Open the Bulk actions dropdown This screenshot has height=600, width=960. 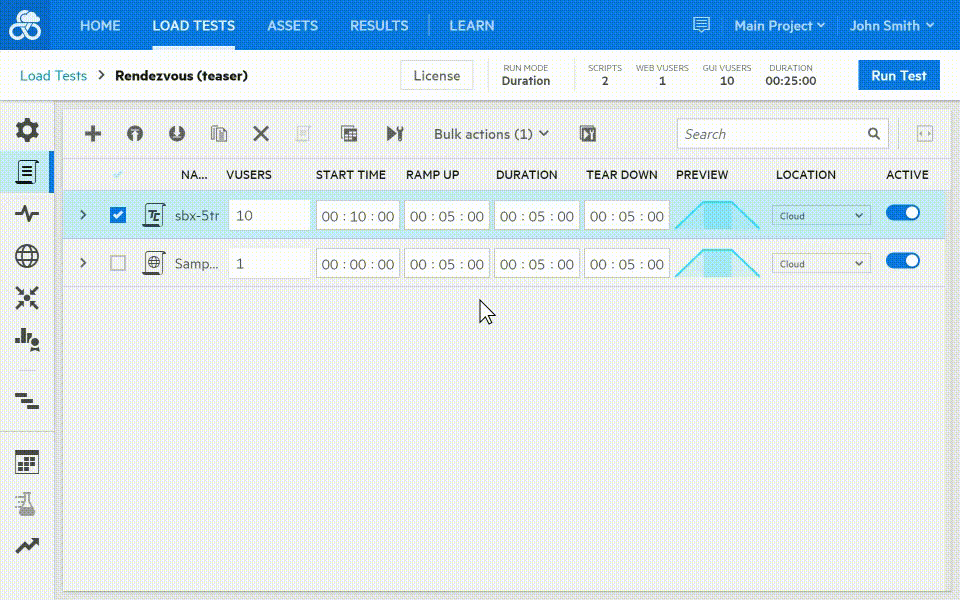pos(491,134)
